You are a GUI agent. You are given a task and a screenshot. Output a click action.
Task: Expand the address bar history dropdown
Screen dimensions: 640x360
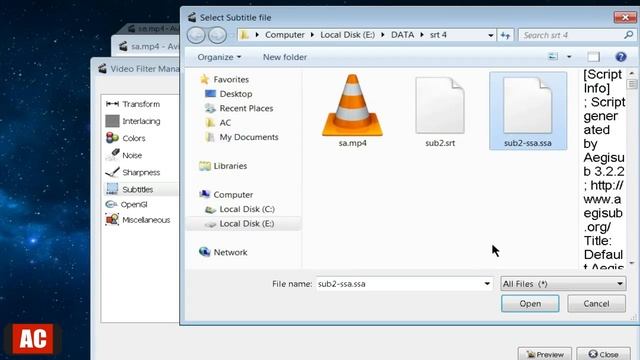[x=491, y=36]
